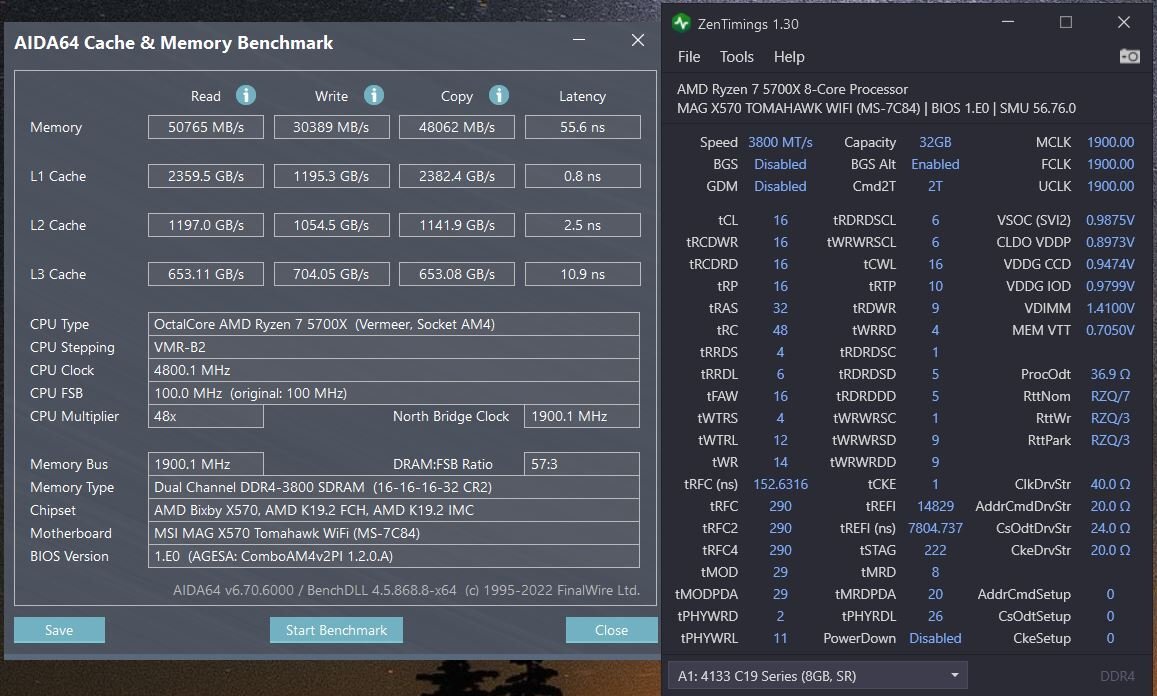Click the Copy info icon in AIDA64
Image resolution: width=1157 pixels, height=696 pixels.
(499, 95)
